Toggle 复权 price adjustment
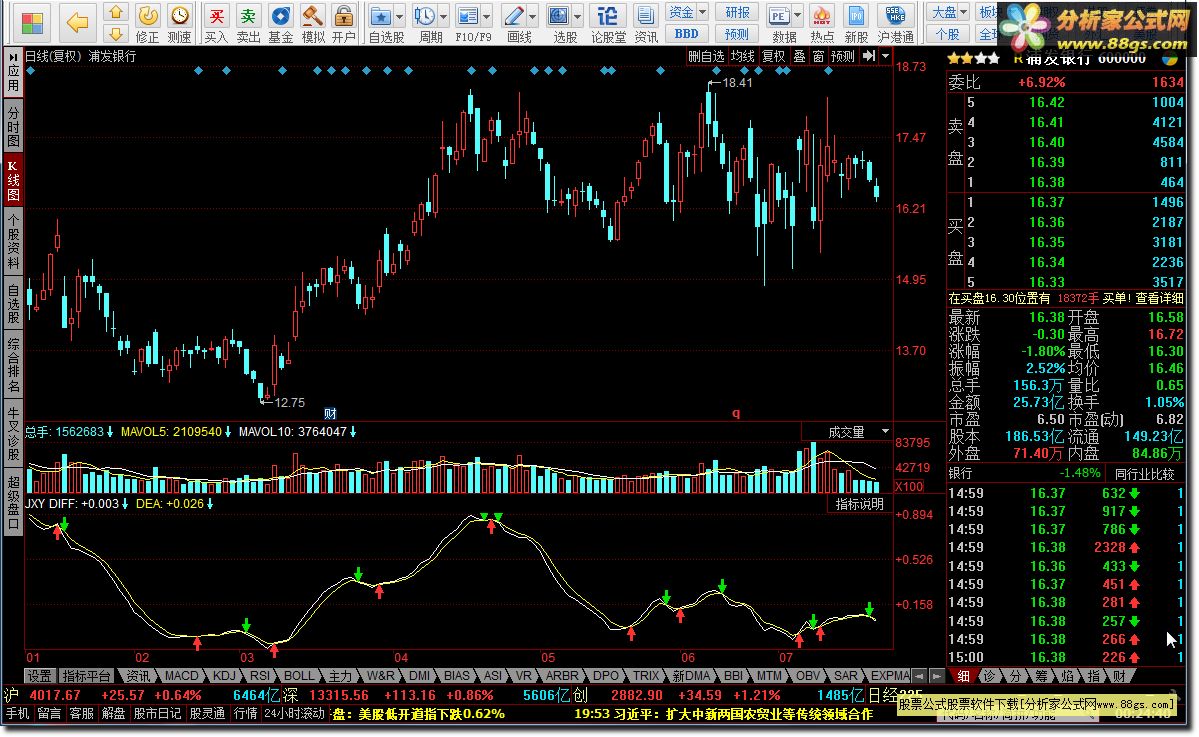 click(773, 56)
